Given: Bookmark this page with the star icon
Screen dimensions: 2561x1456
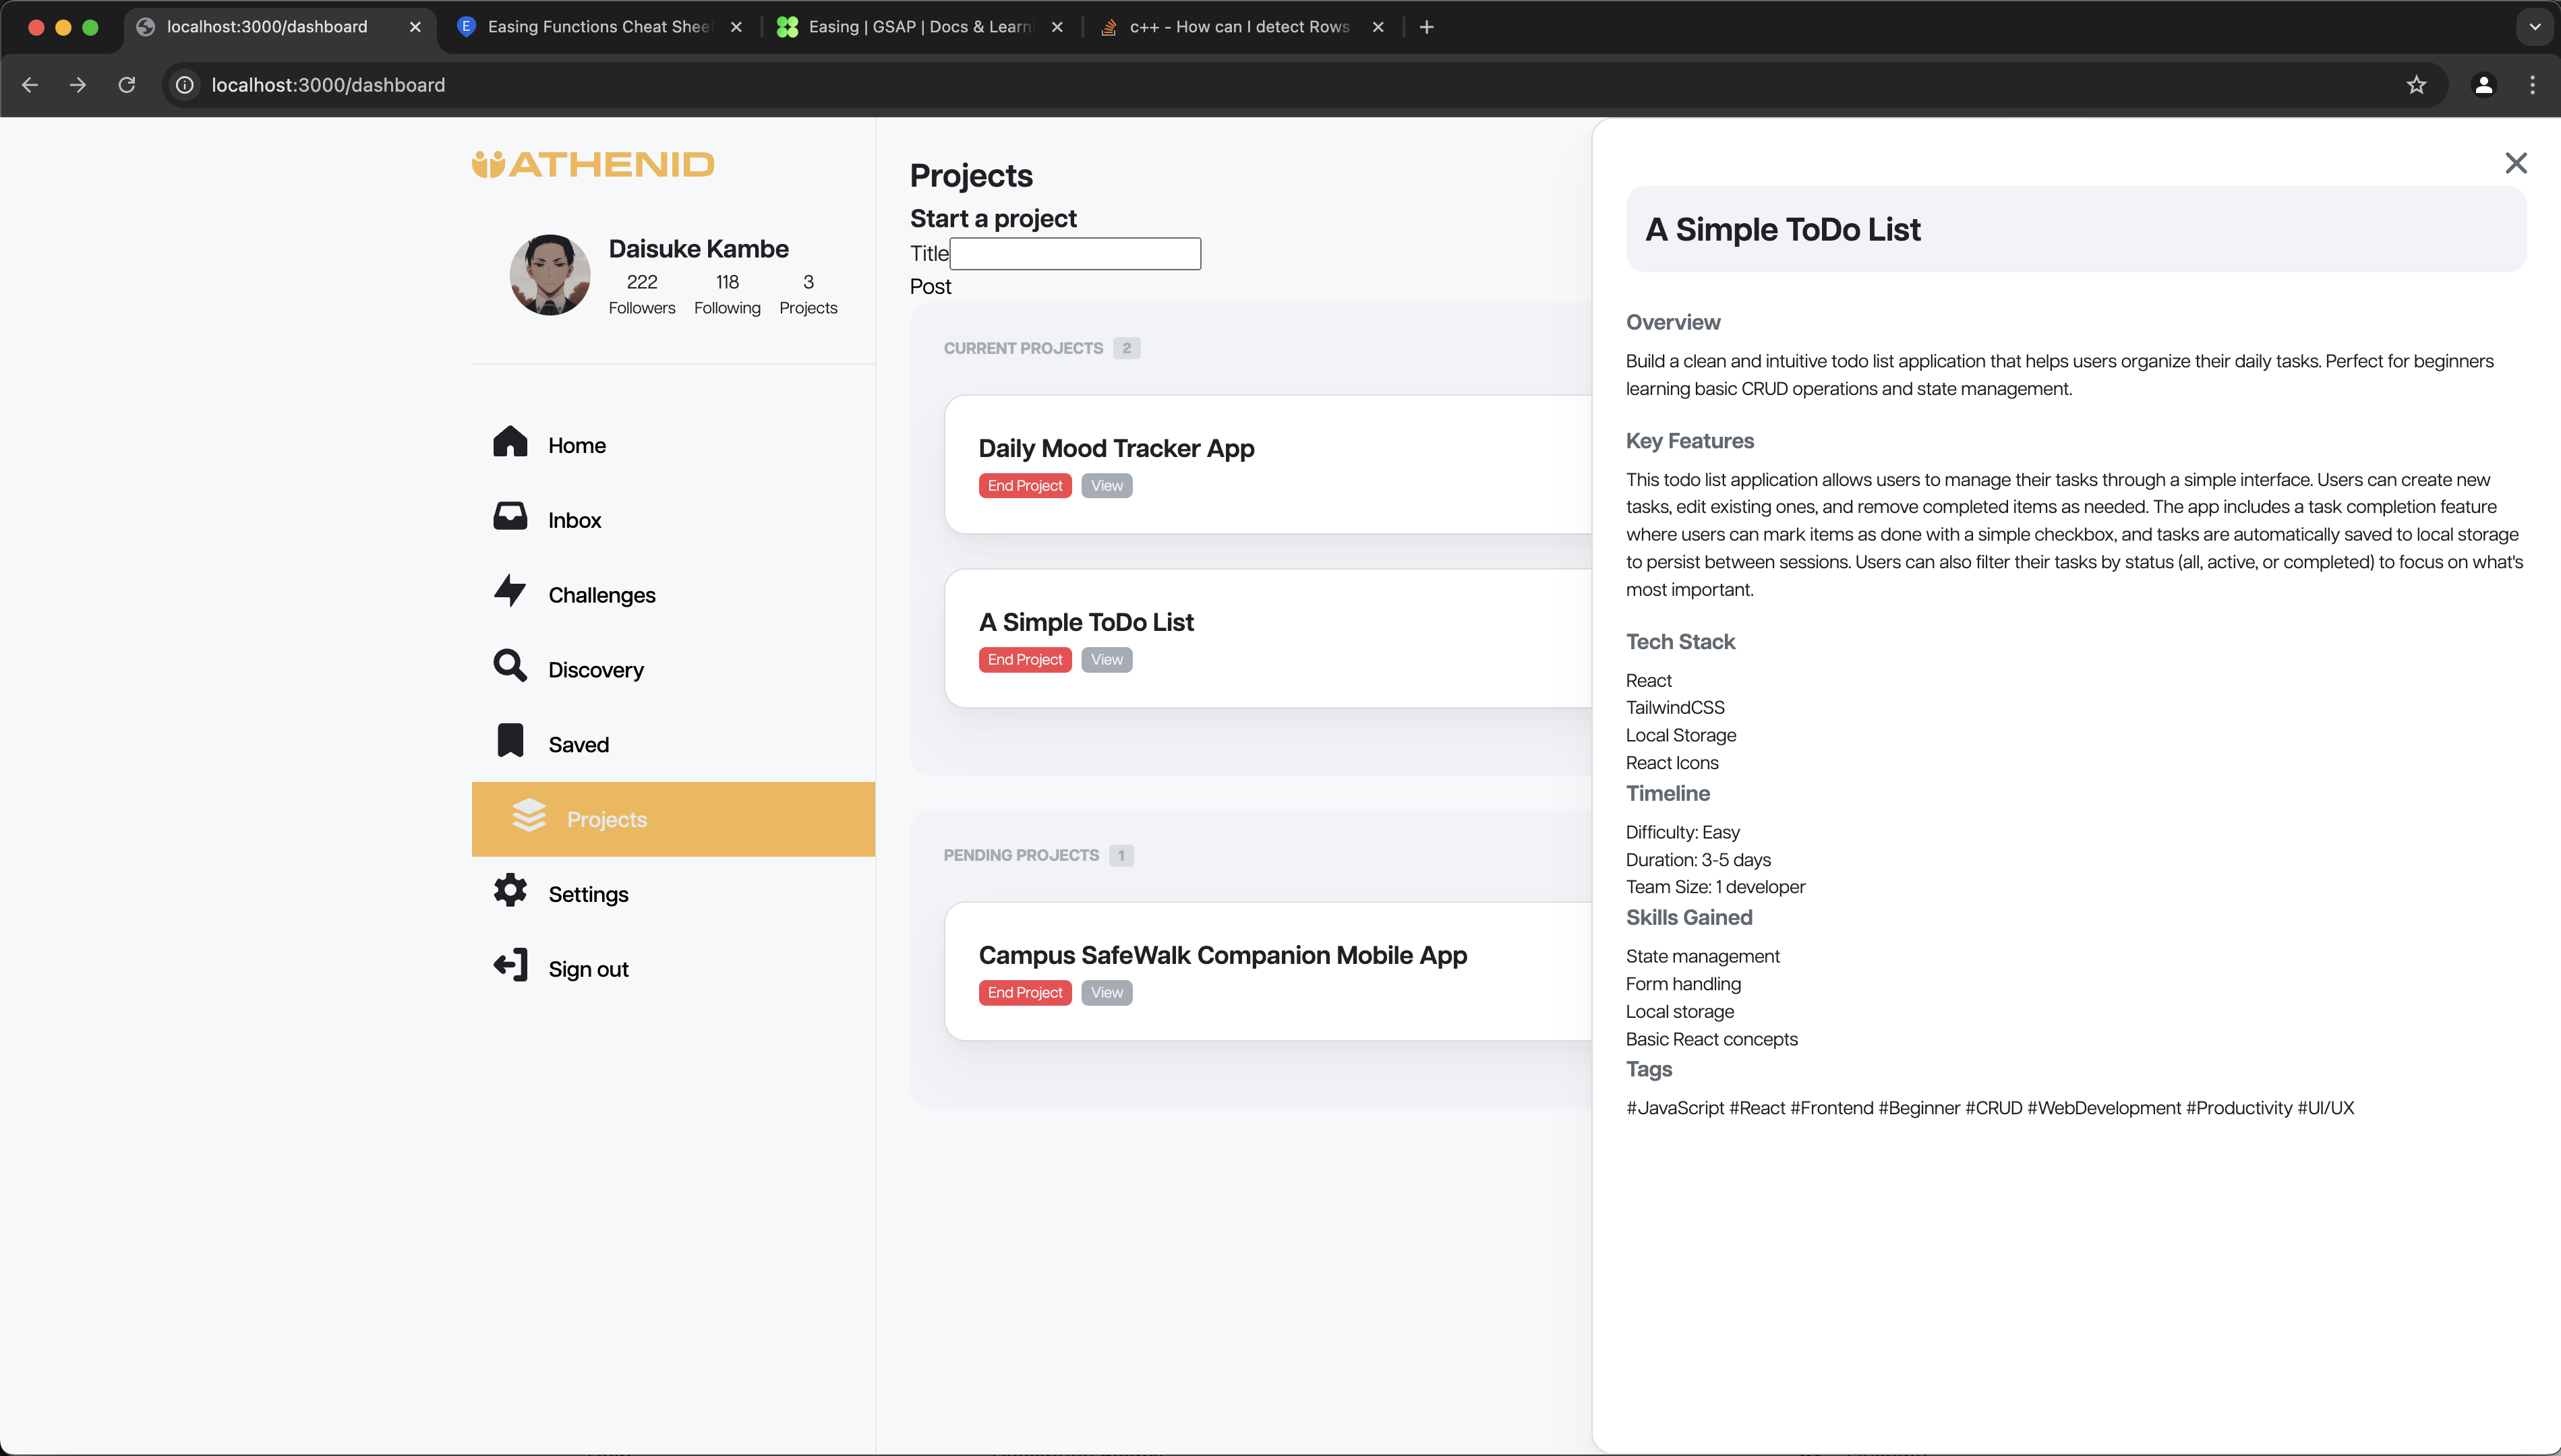Looking at the screenshot, I should pyautogui.click(x=2416, y=85).
